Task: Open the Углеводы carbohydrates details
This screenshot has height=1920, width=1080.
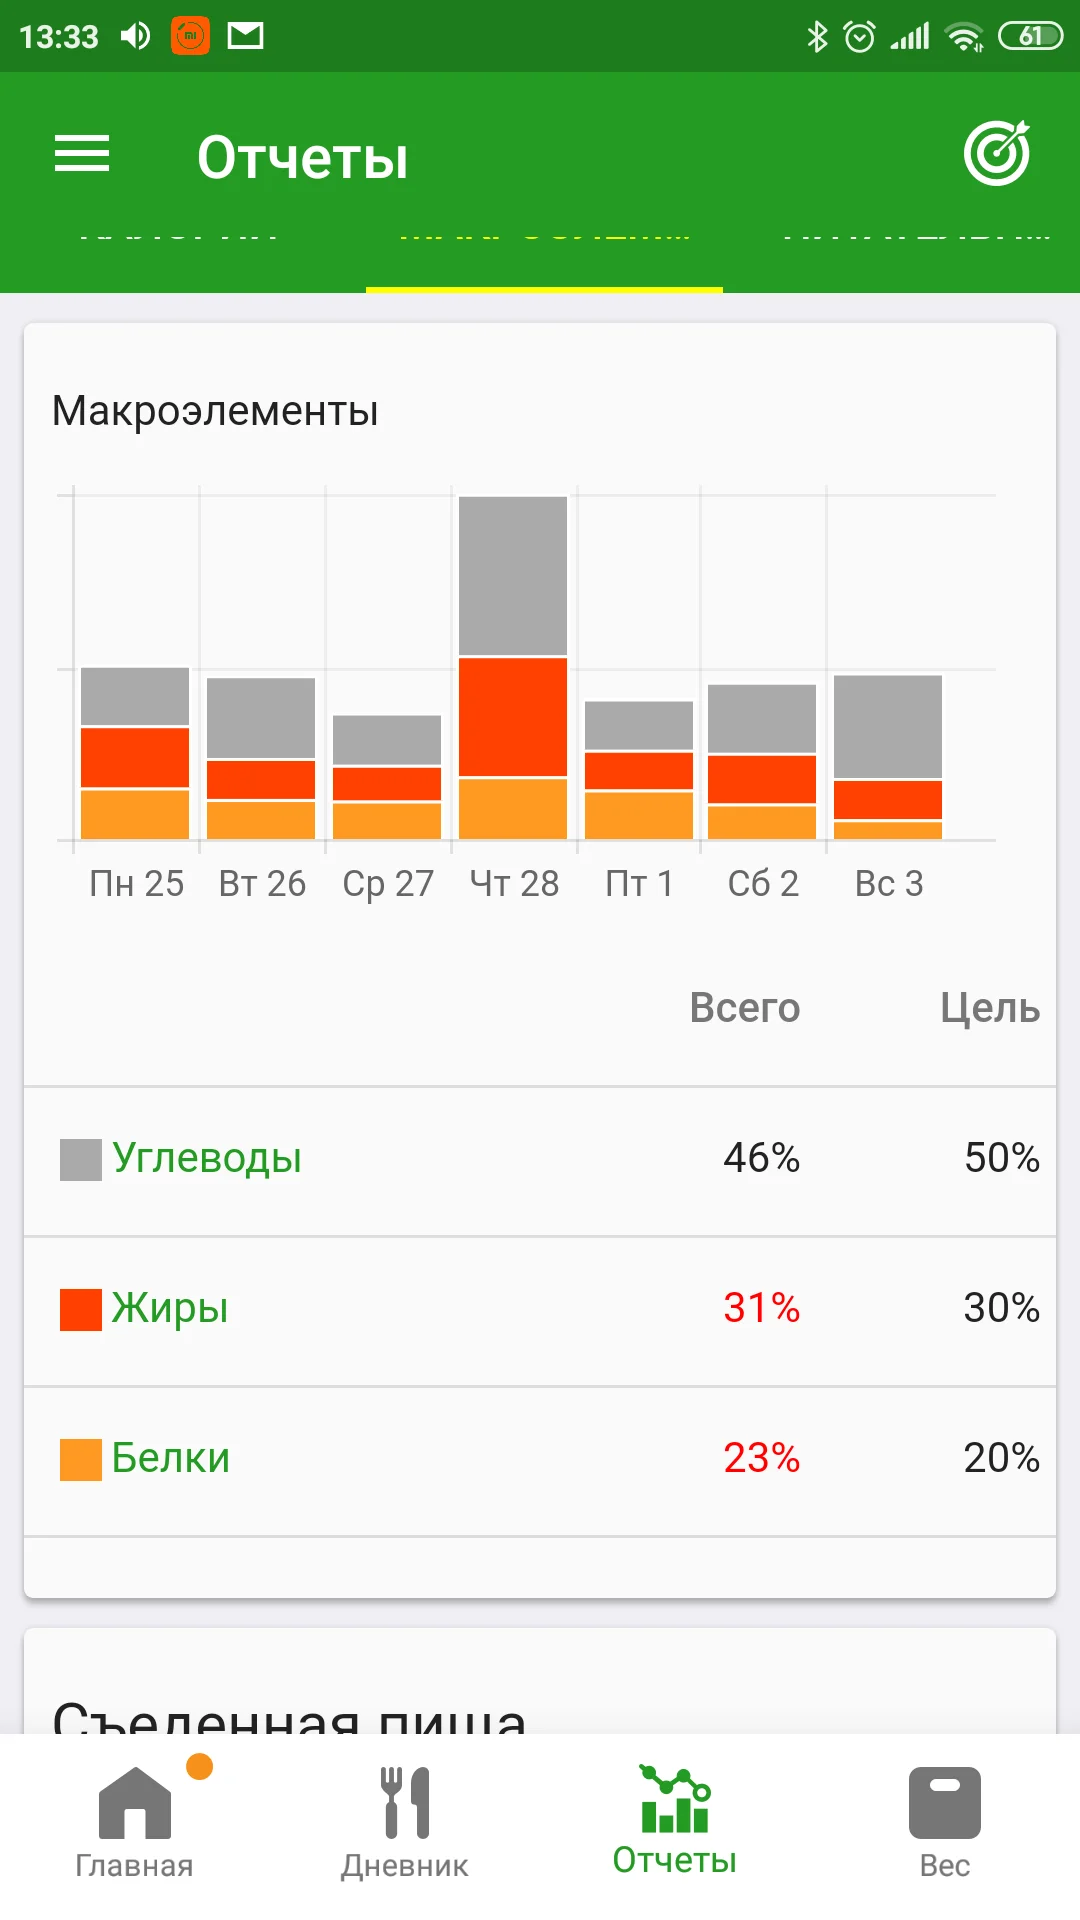Action: click(207, 1158)
